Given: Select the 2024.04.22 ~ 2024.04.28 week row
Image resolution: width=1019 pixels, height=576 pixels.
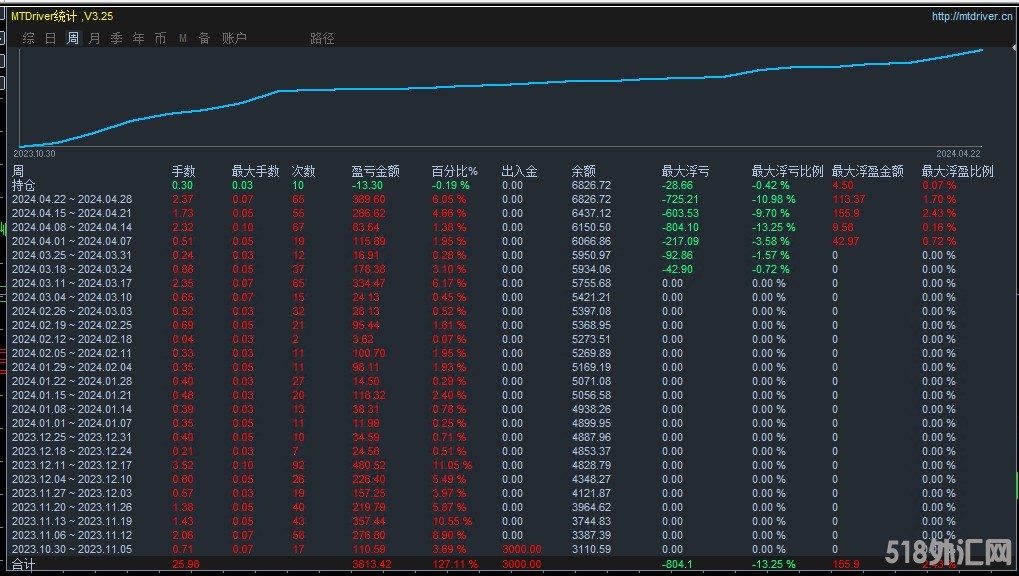Looking at the screenshot, I should click(72, 199).
